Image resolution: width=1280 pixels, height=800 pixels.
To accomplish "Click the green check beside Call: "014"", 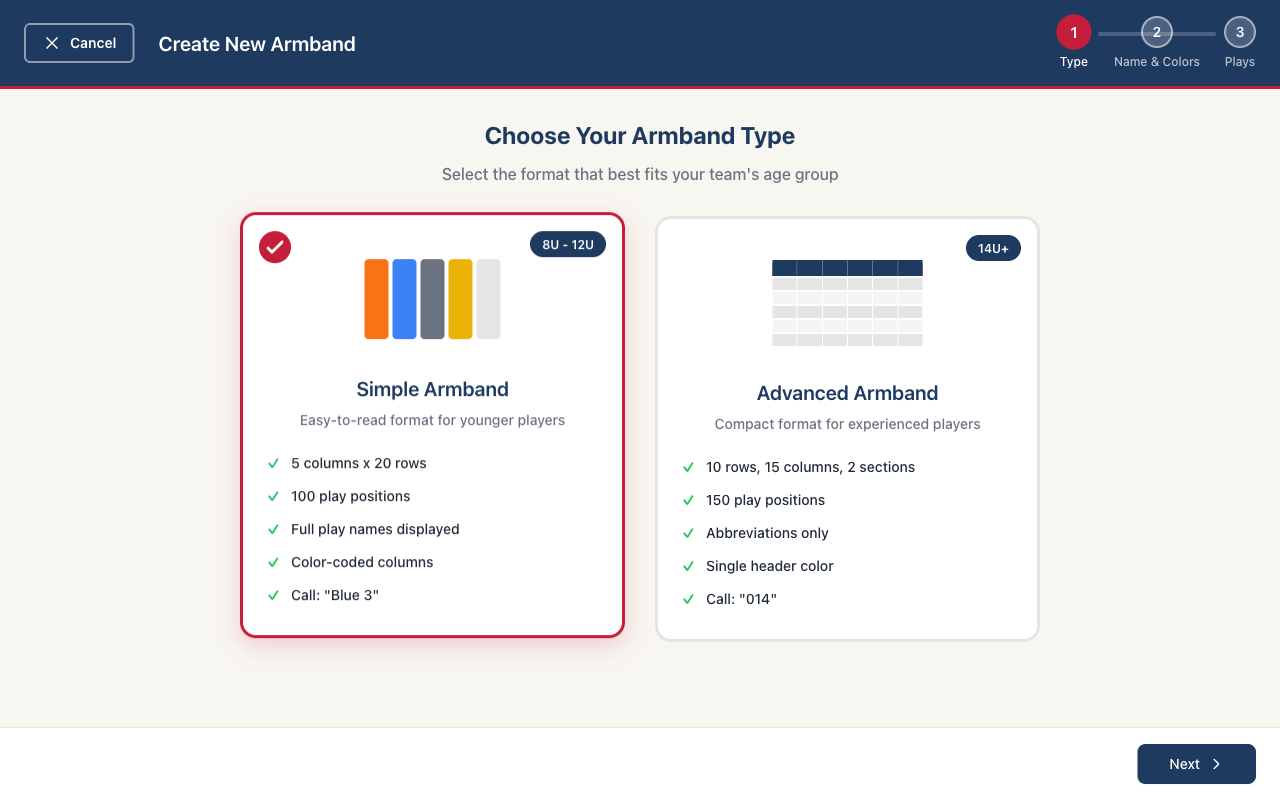I will (688, 599).
